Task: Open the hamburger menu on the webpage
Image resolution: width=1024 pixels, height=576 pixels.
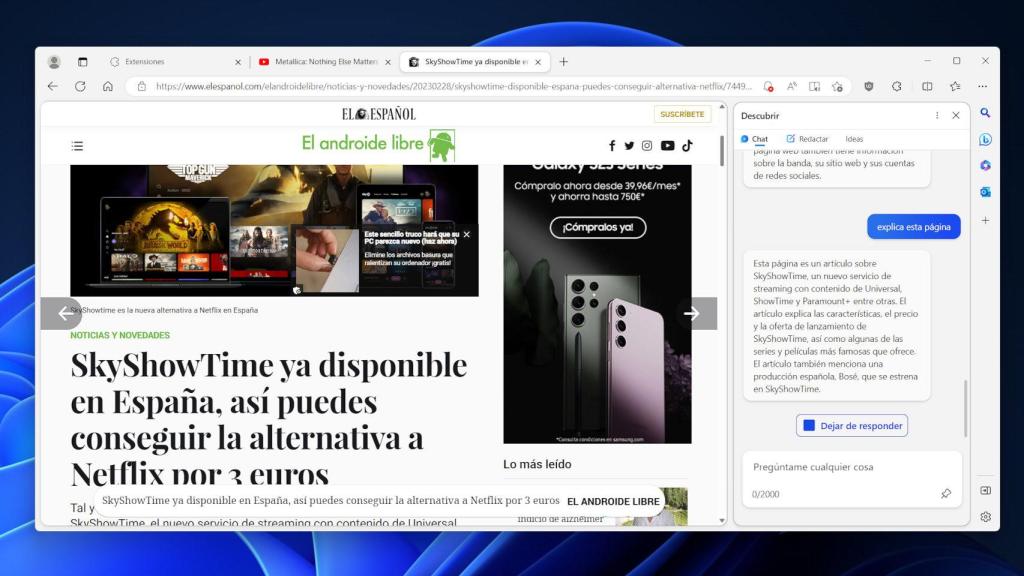Action: (x=77, y=145)
